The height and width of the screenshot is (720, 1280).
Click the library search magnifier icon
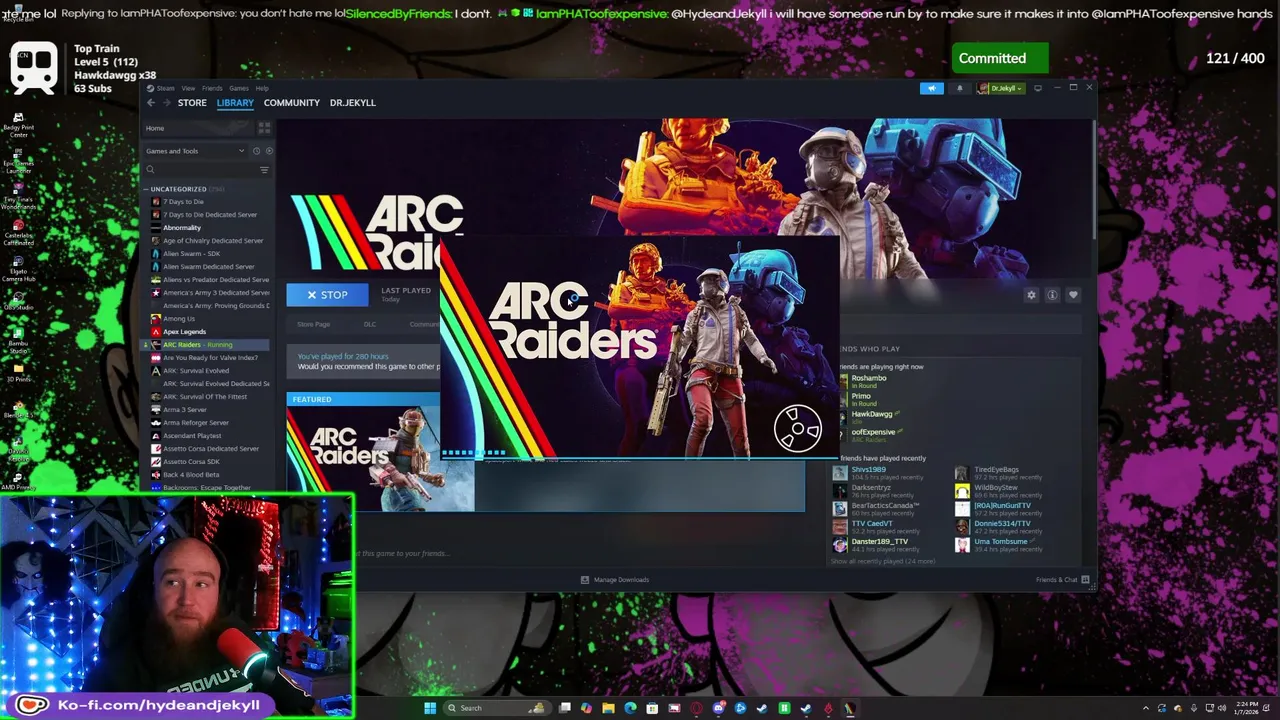pos(151,170)
